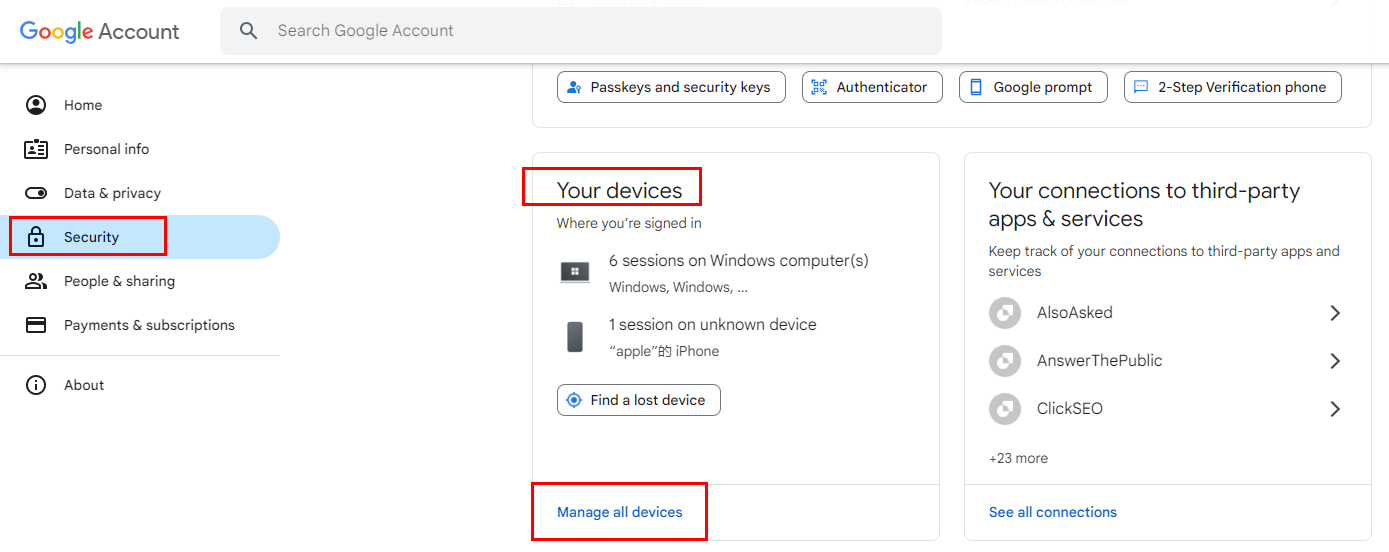Select Payments & subscriptions in sidebar
The image size is (1389, 552).
click(x=149, y=325)
